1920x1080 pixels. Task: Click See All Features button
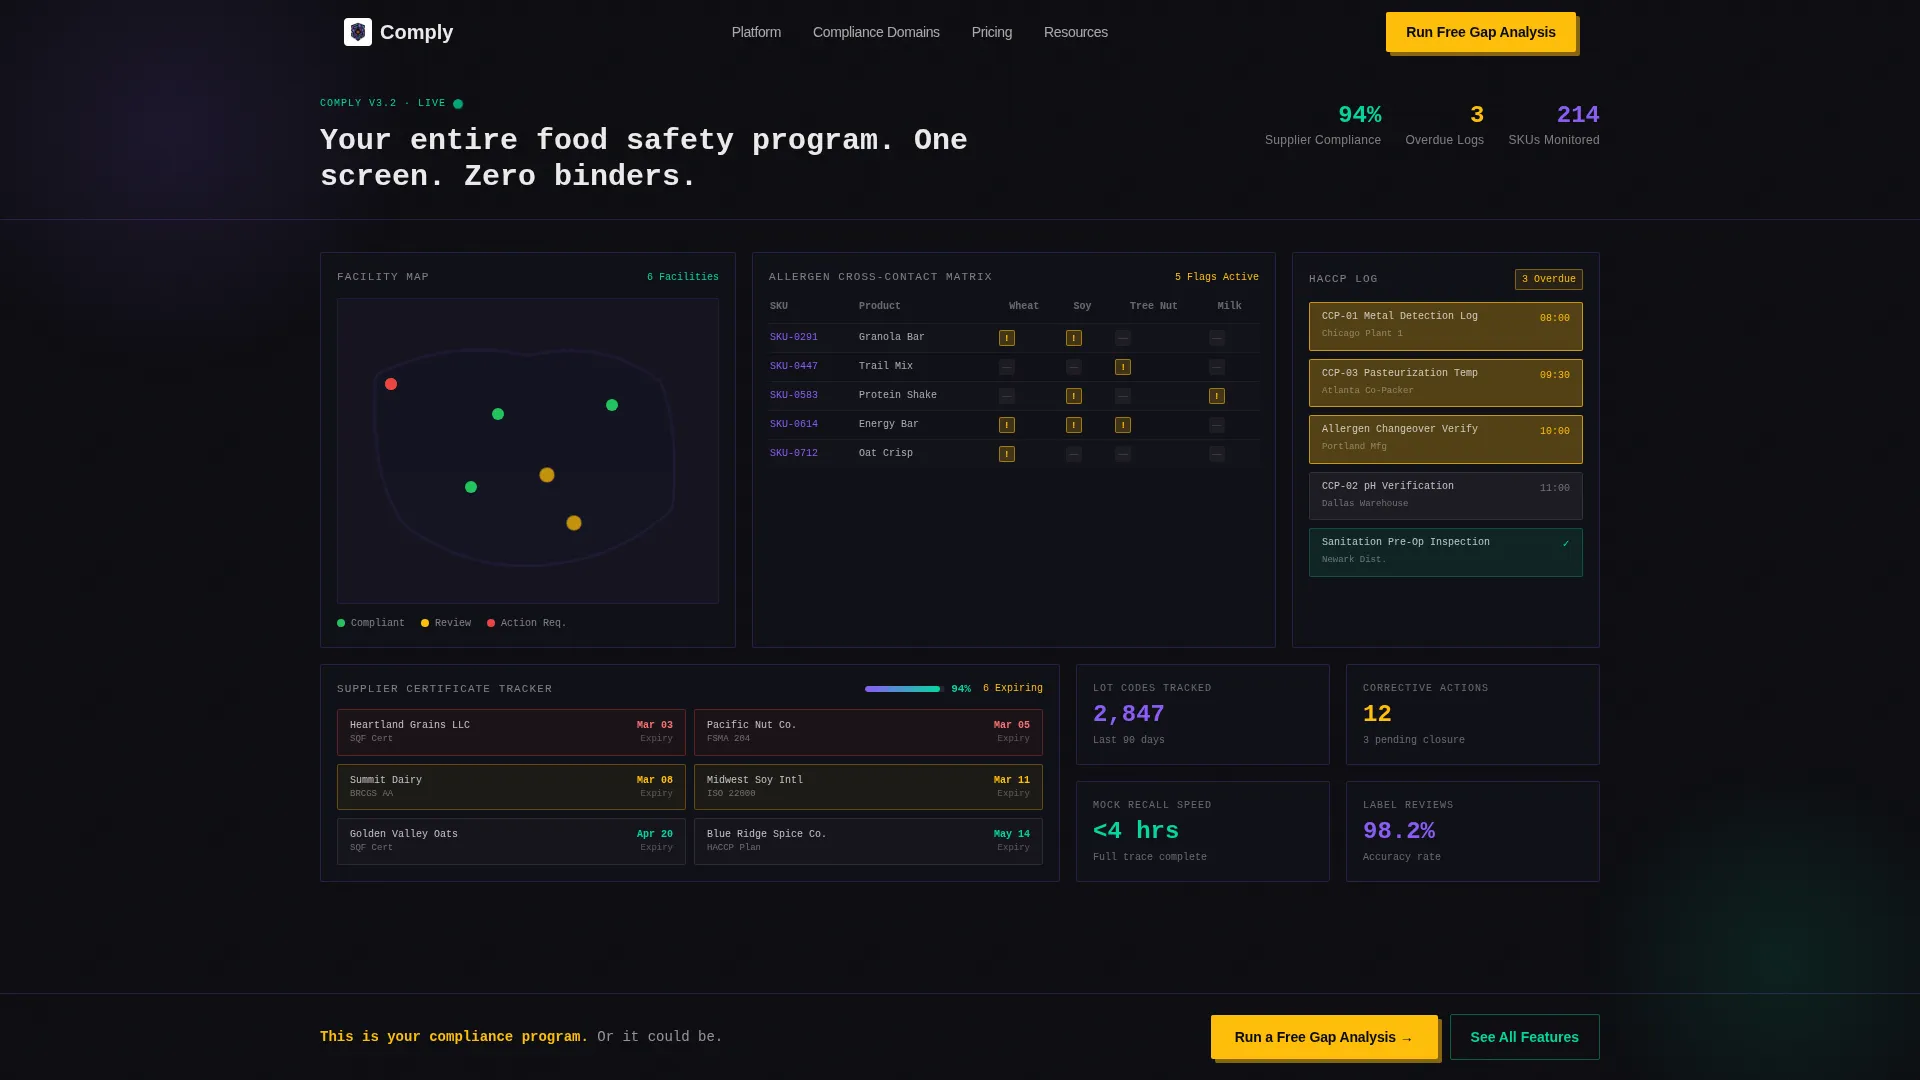click(x=1525, y=1037)
